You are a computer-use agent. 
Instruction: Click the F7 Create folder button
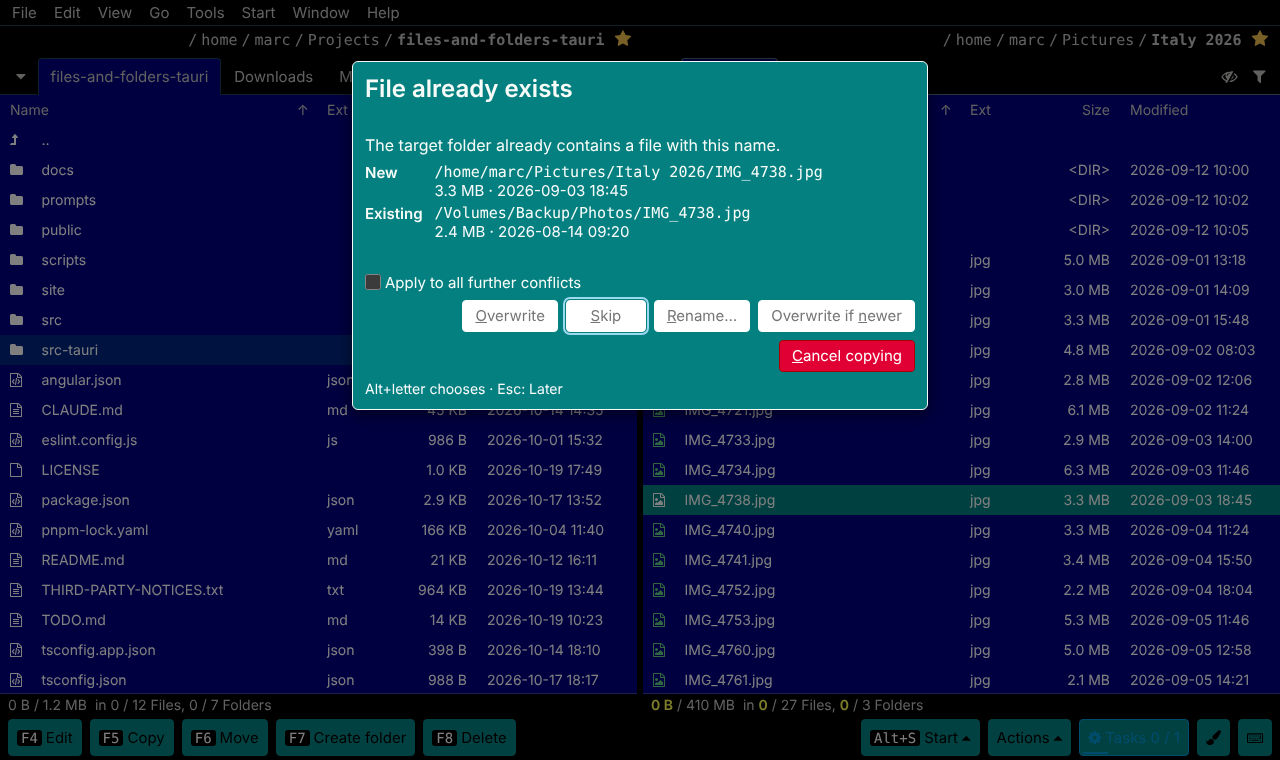click(x=346, y=738)
